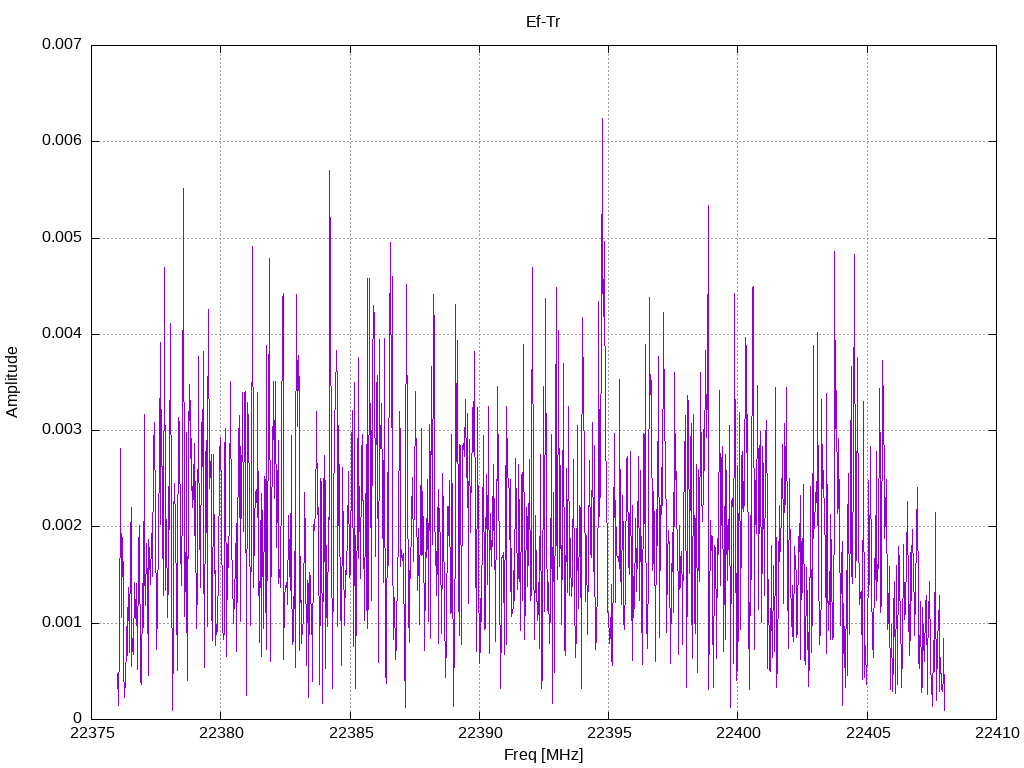Select the 'Amplitude' y-axis label
The width and height of the screenshot is (1024, 768).
[x=12, y=382]
